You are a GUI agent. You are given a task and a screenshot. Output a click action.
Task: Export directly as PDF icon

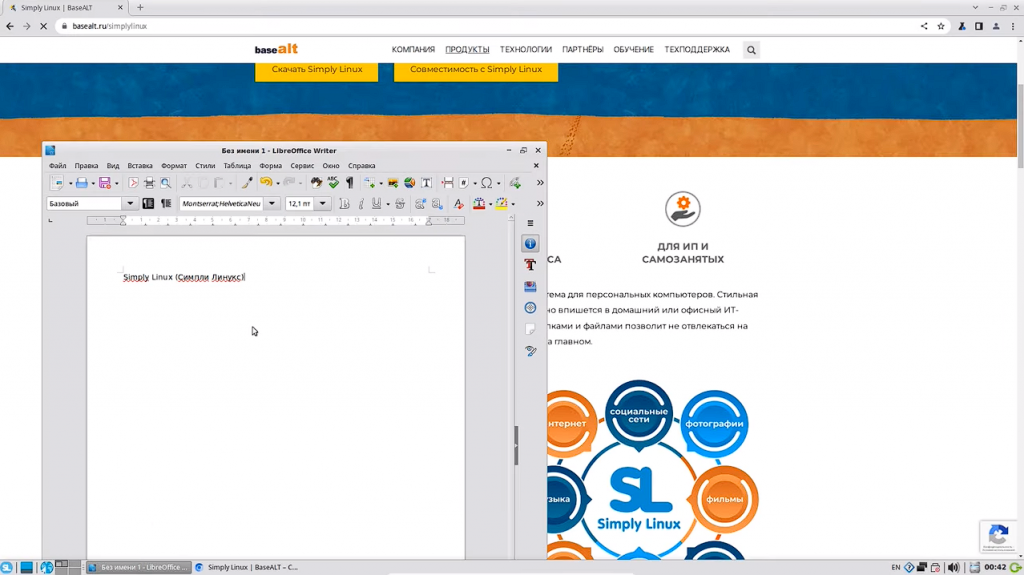(133, 183)
